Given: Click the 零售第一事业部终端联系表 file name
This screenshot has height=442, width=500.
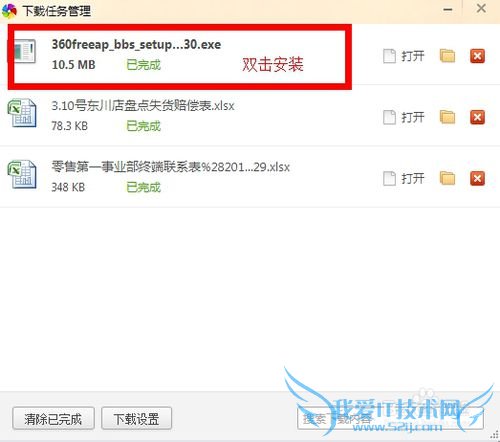Looking at the screenshot, I should coord(170,167).
